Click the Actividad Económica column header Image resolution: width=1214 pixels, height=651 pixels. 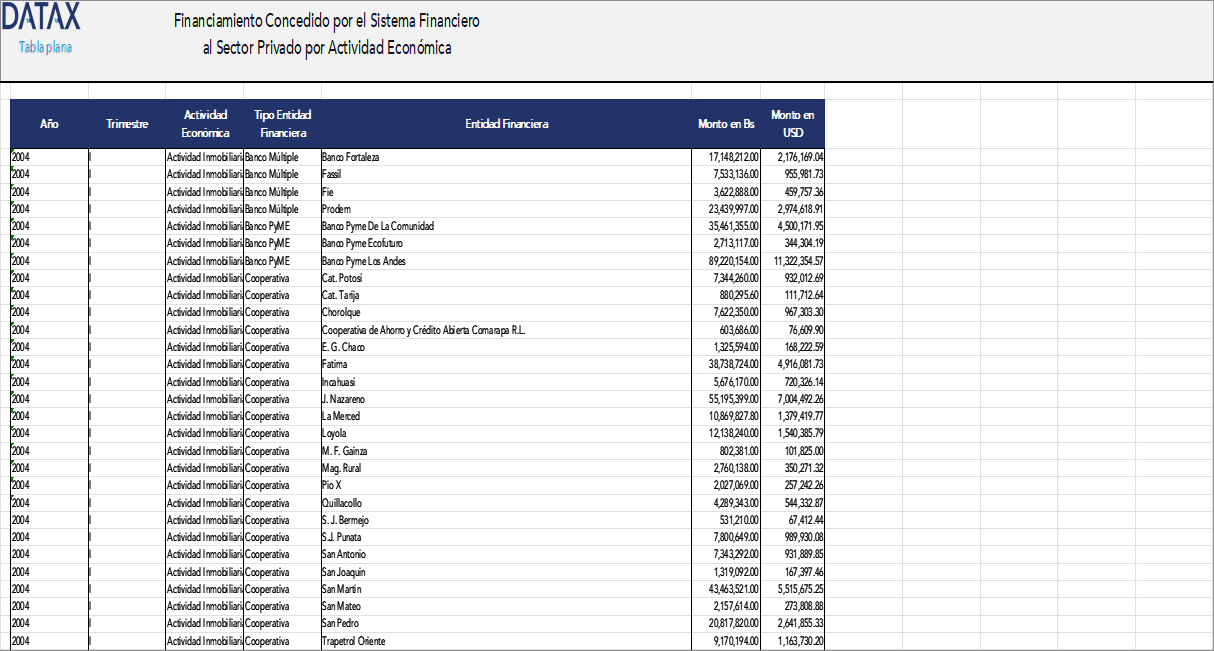[205, 124]
